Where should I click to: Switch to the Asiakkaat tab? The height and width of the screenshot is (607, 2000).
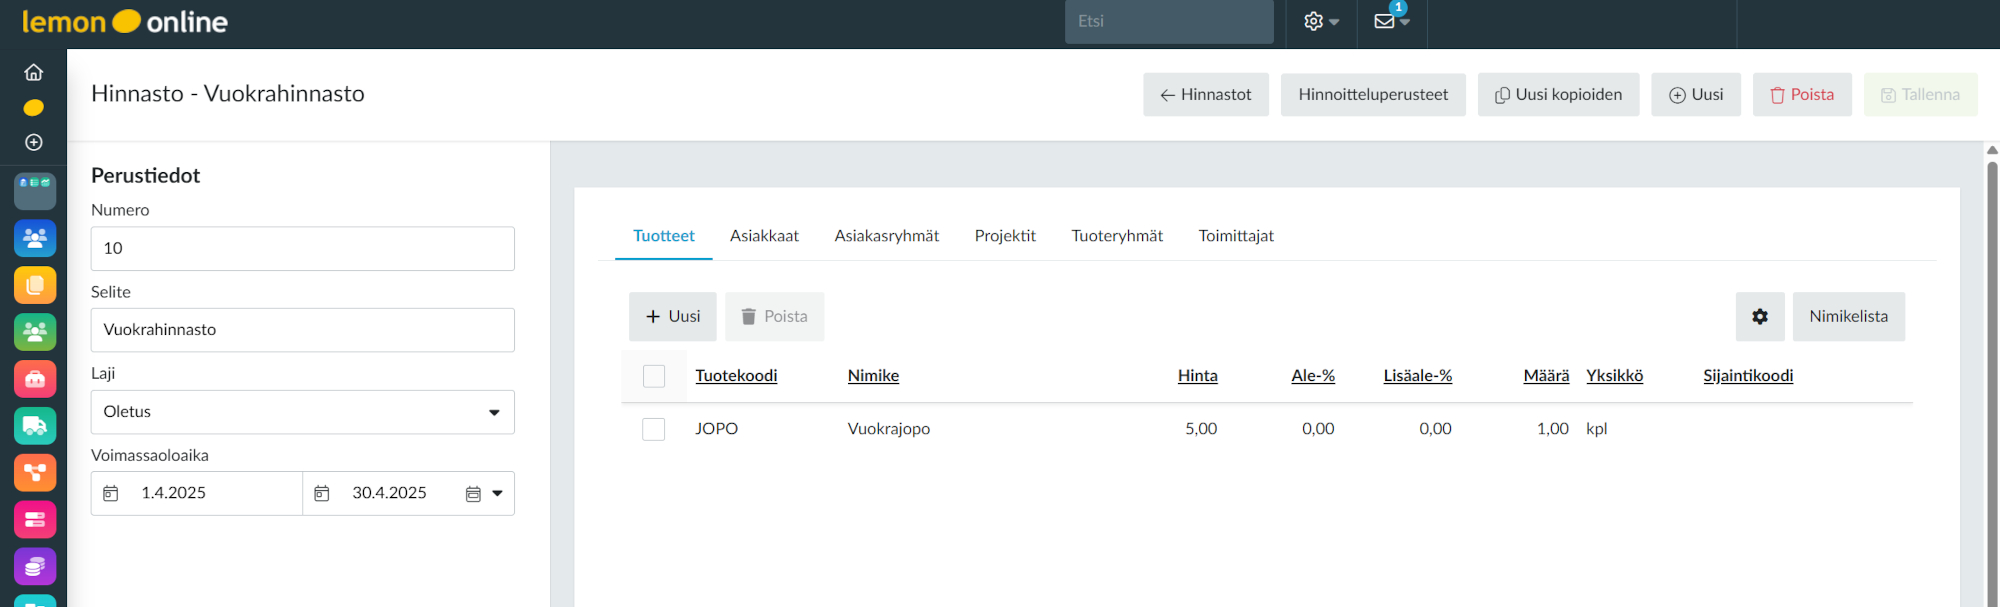point(764,236)
